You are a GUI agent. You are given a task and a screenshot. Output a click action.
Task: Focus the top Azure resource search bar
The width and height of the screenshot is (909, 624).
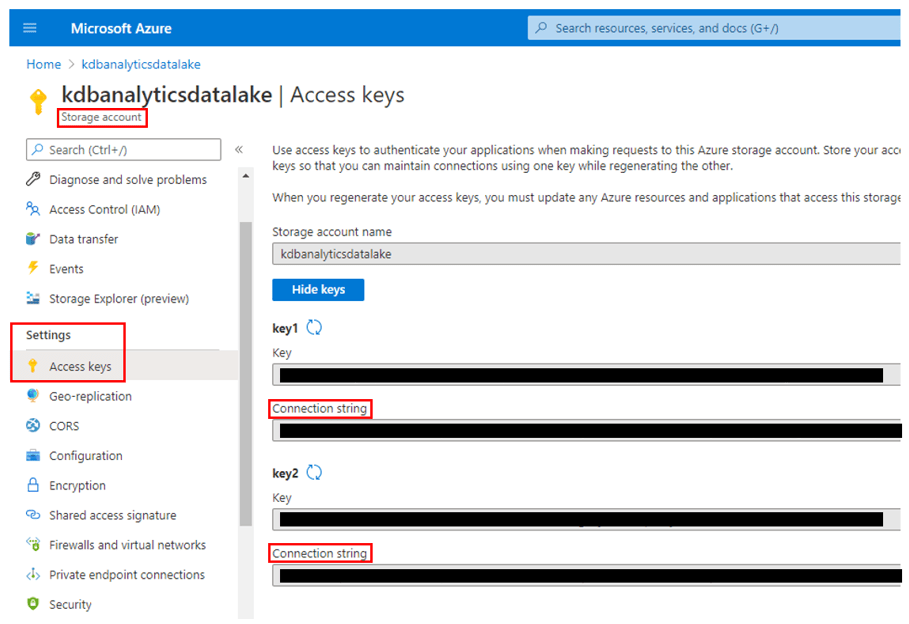pyautogui.click(x=714, y=28)
